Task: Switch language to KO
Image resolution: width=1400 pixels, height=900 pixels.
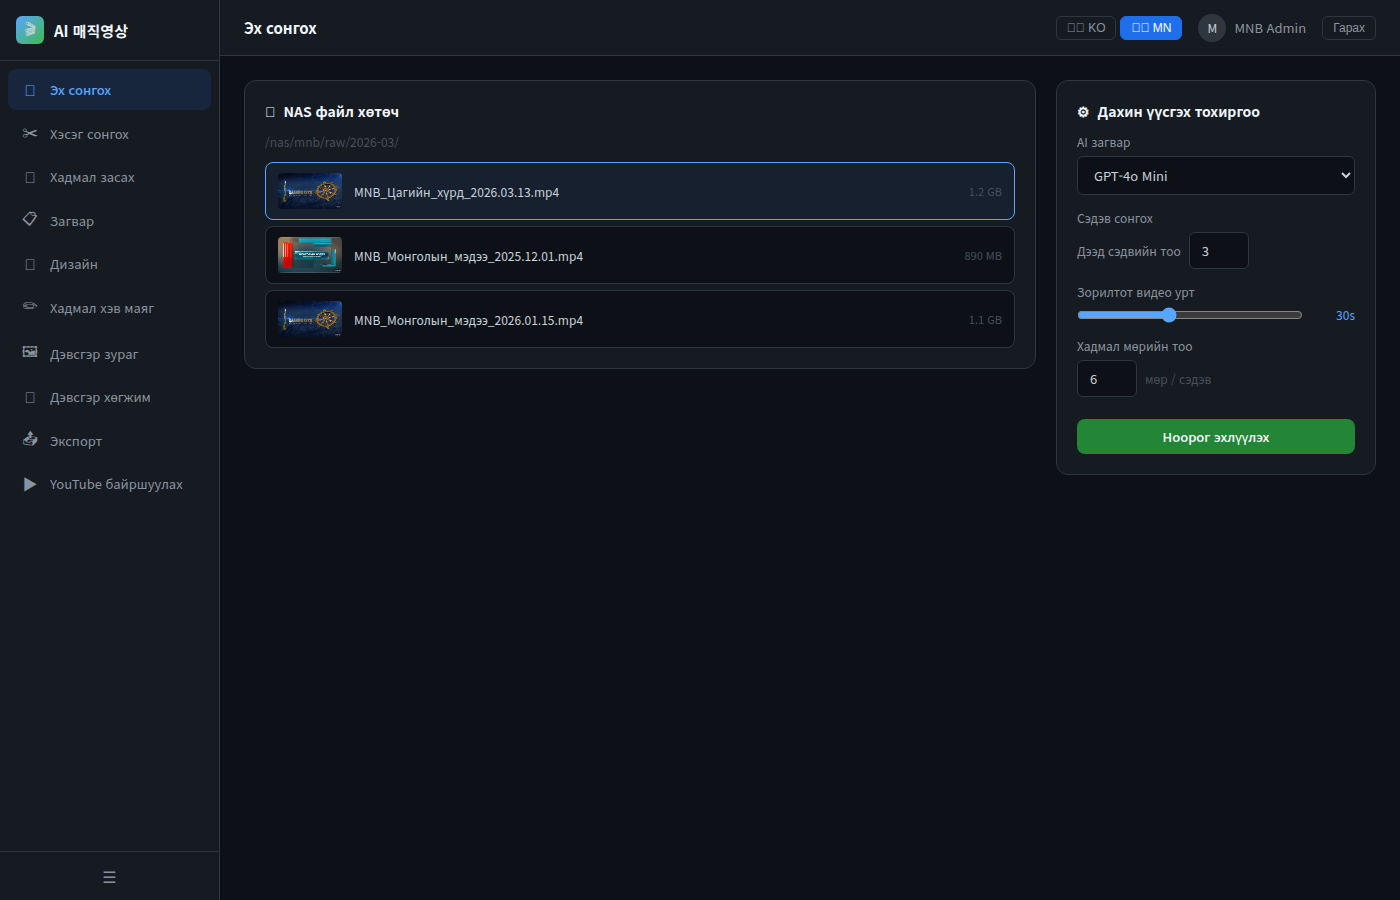Action: coord(1086,28)
